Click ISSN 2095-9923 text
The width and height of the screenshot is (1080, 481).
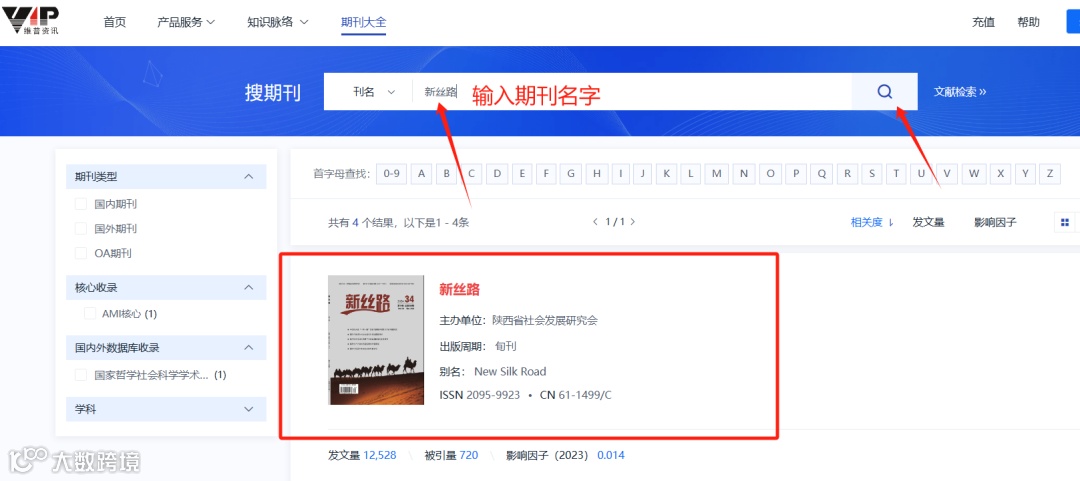(x=479, y=395)
